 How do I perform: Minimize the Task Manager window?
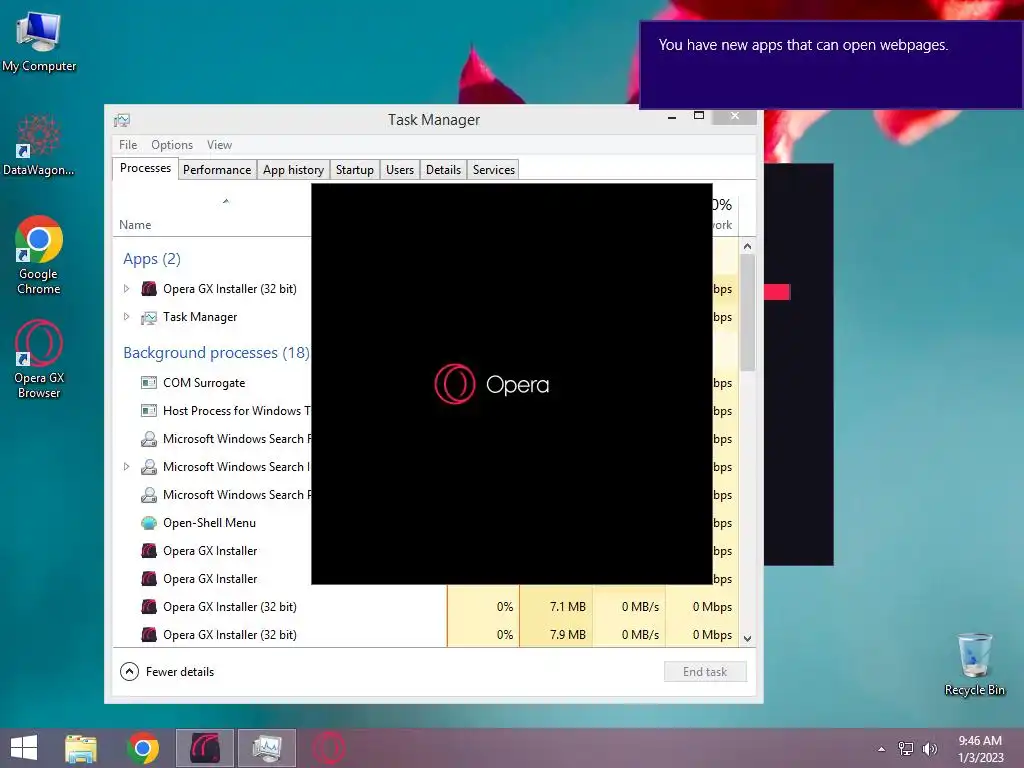pyautogui.click(x=672, y=116)
